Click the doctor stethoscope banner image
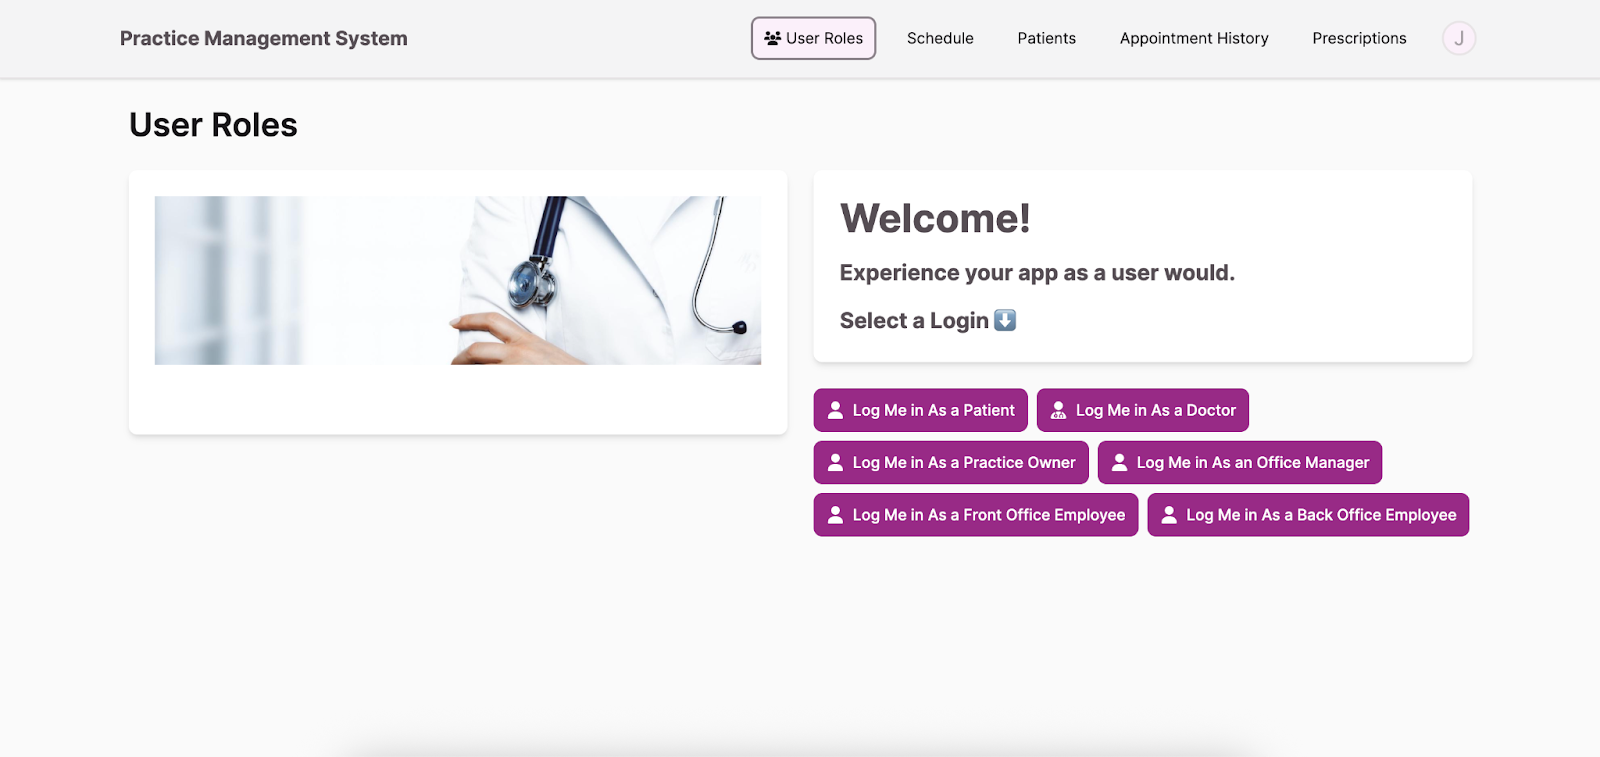 (x=457, y=280)
